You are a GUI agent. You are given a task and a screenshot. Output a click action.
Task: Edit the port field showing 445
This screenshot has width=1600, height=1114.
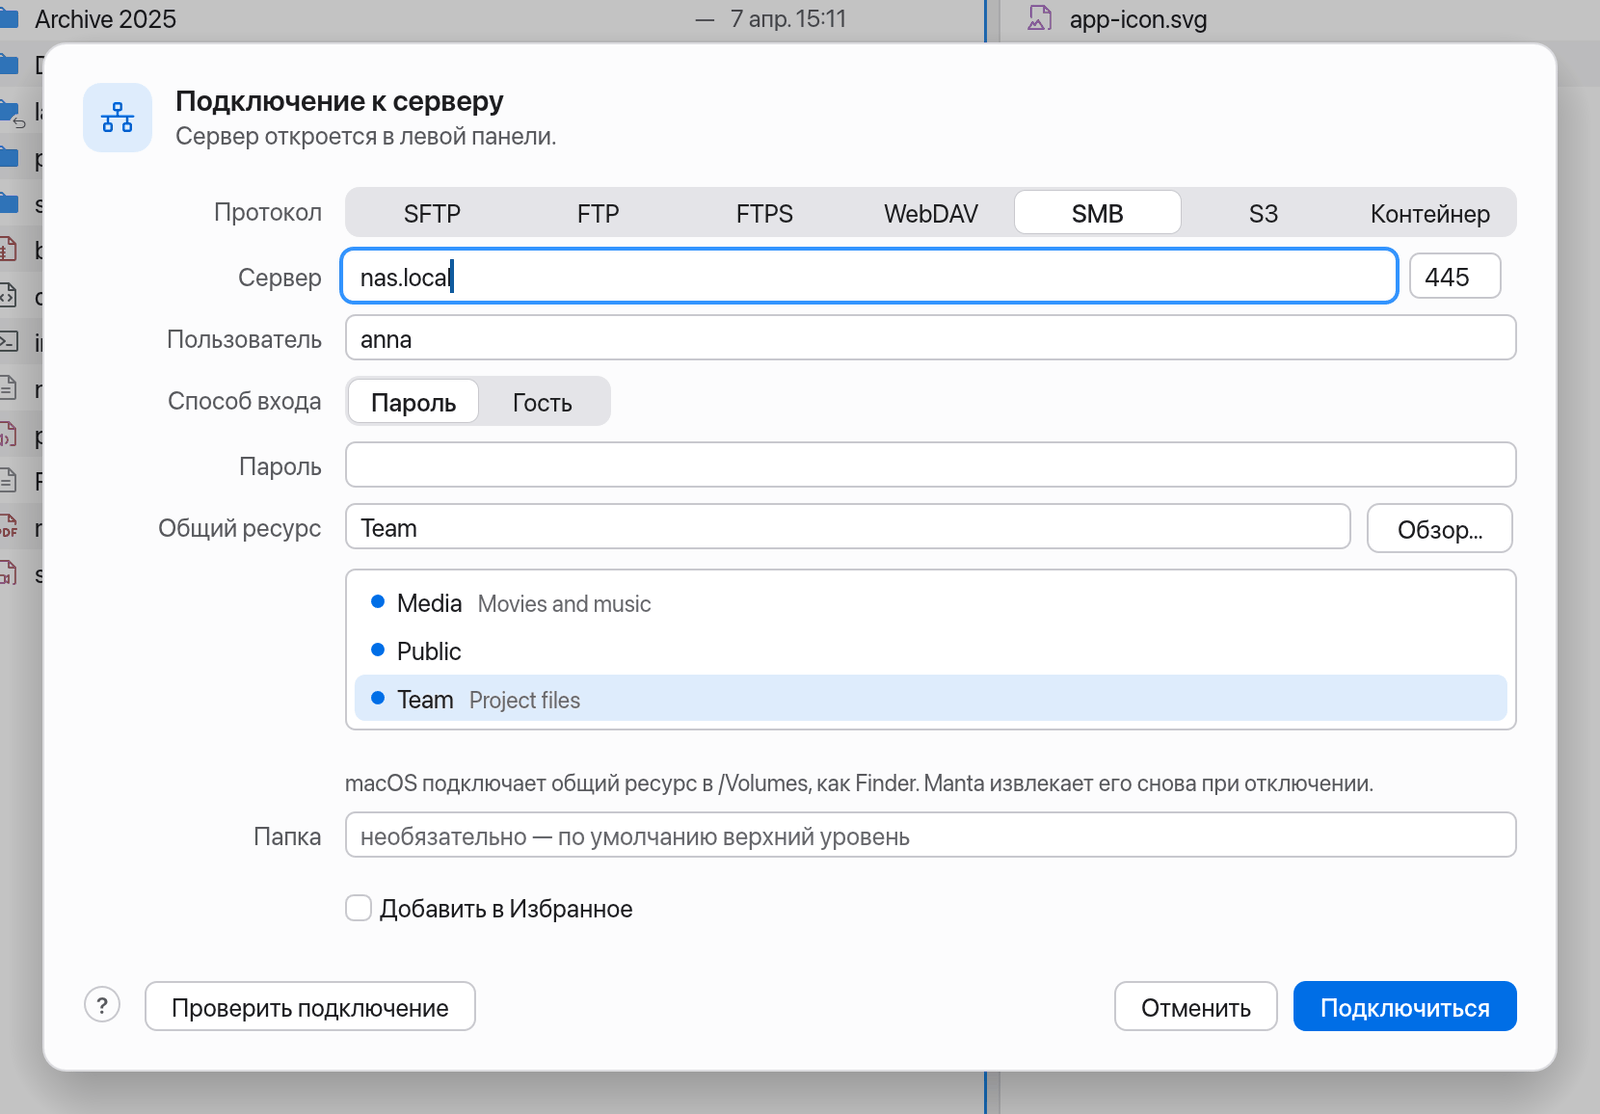[1455, 276]
